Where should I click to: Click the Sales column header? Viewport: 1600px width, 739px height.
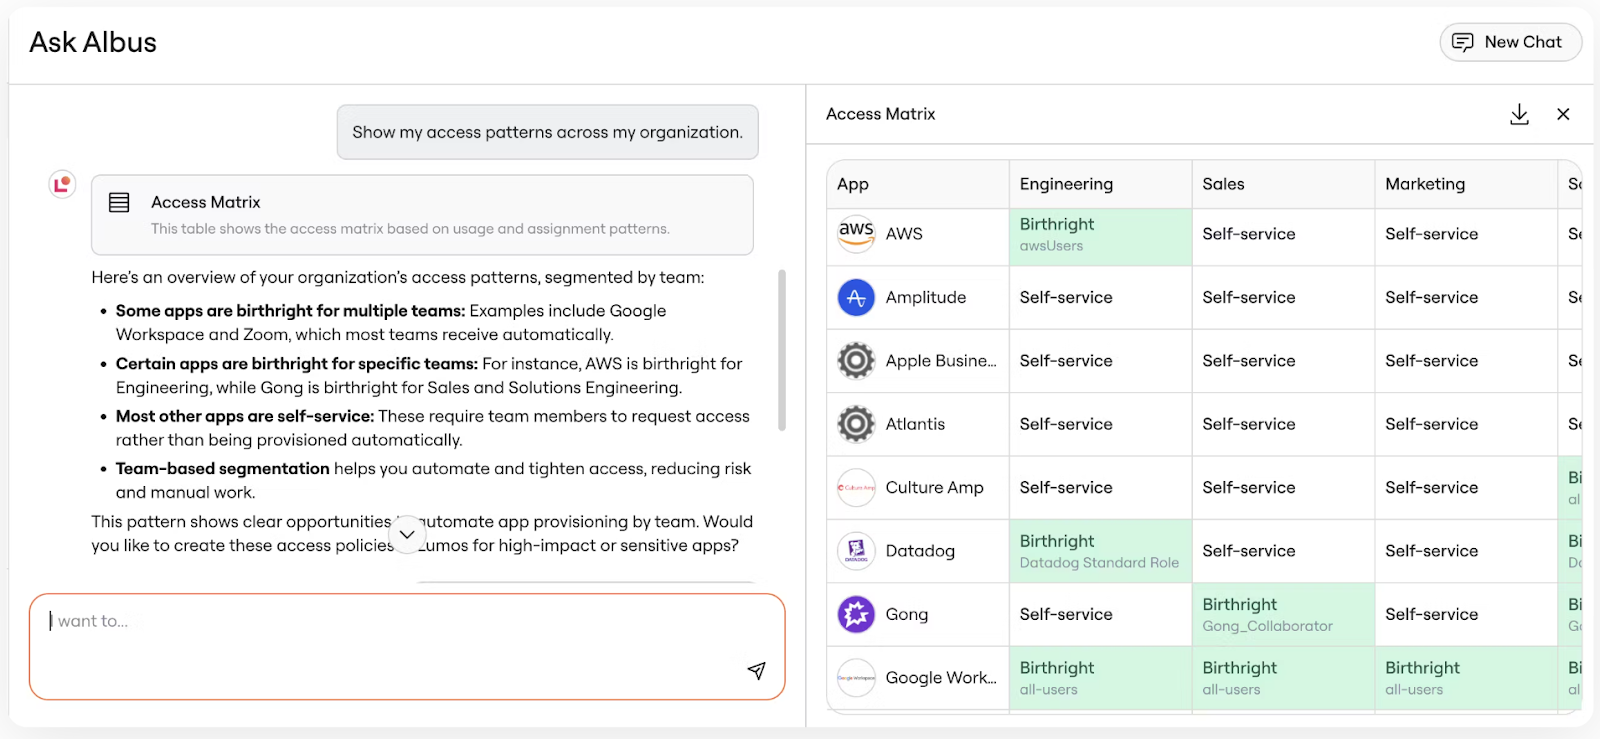(1223, 184)
